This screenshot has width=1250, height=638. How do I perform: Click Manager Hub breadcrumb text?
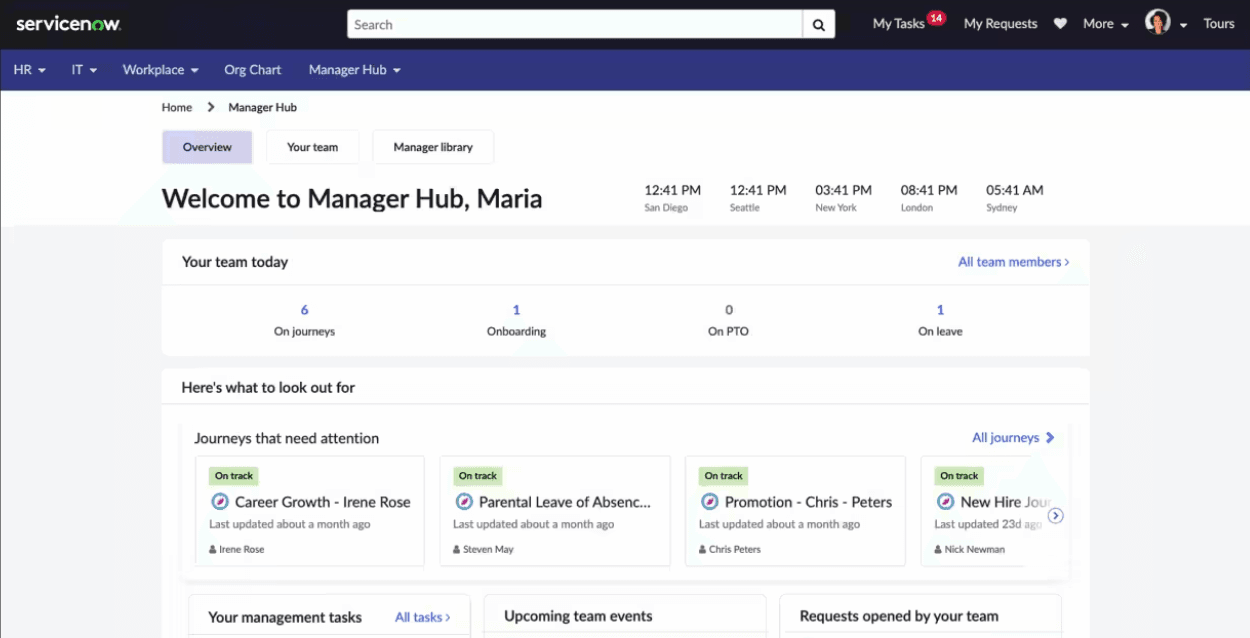click(x=263, y=107)
